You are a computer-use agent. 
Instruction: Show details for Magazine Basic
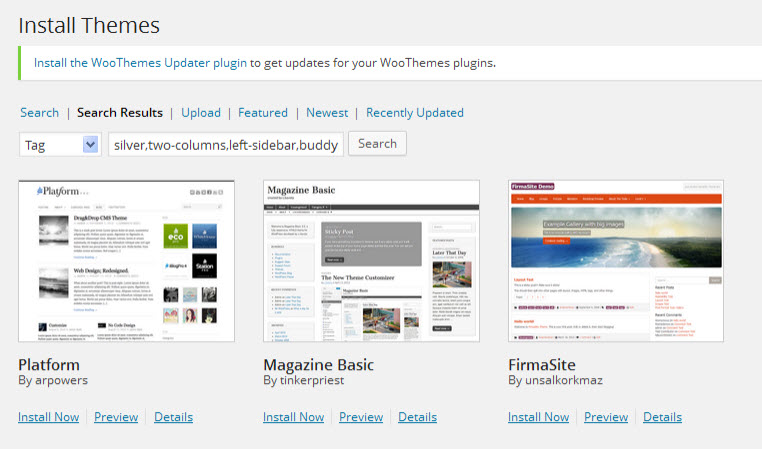tap(417, 417)
